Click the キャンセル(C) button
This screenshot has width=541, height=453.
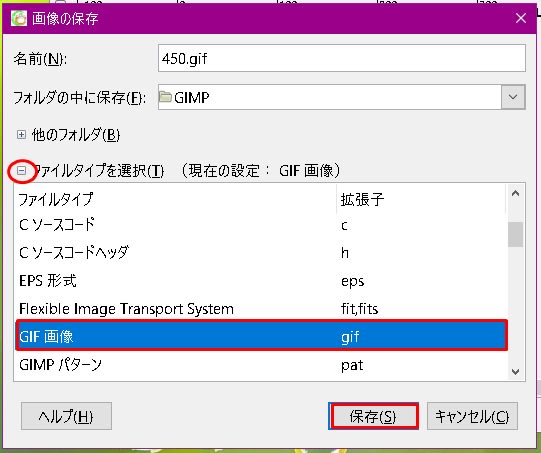pyautogui.click(x=472, y=416)
